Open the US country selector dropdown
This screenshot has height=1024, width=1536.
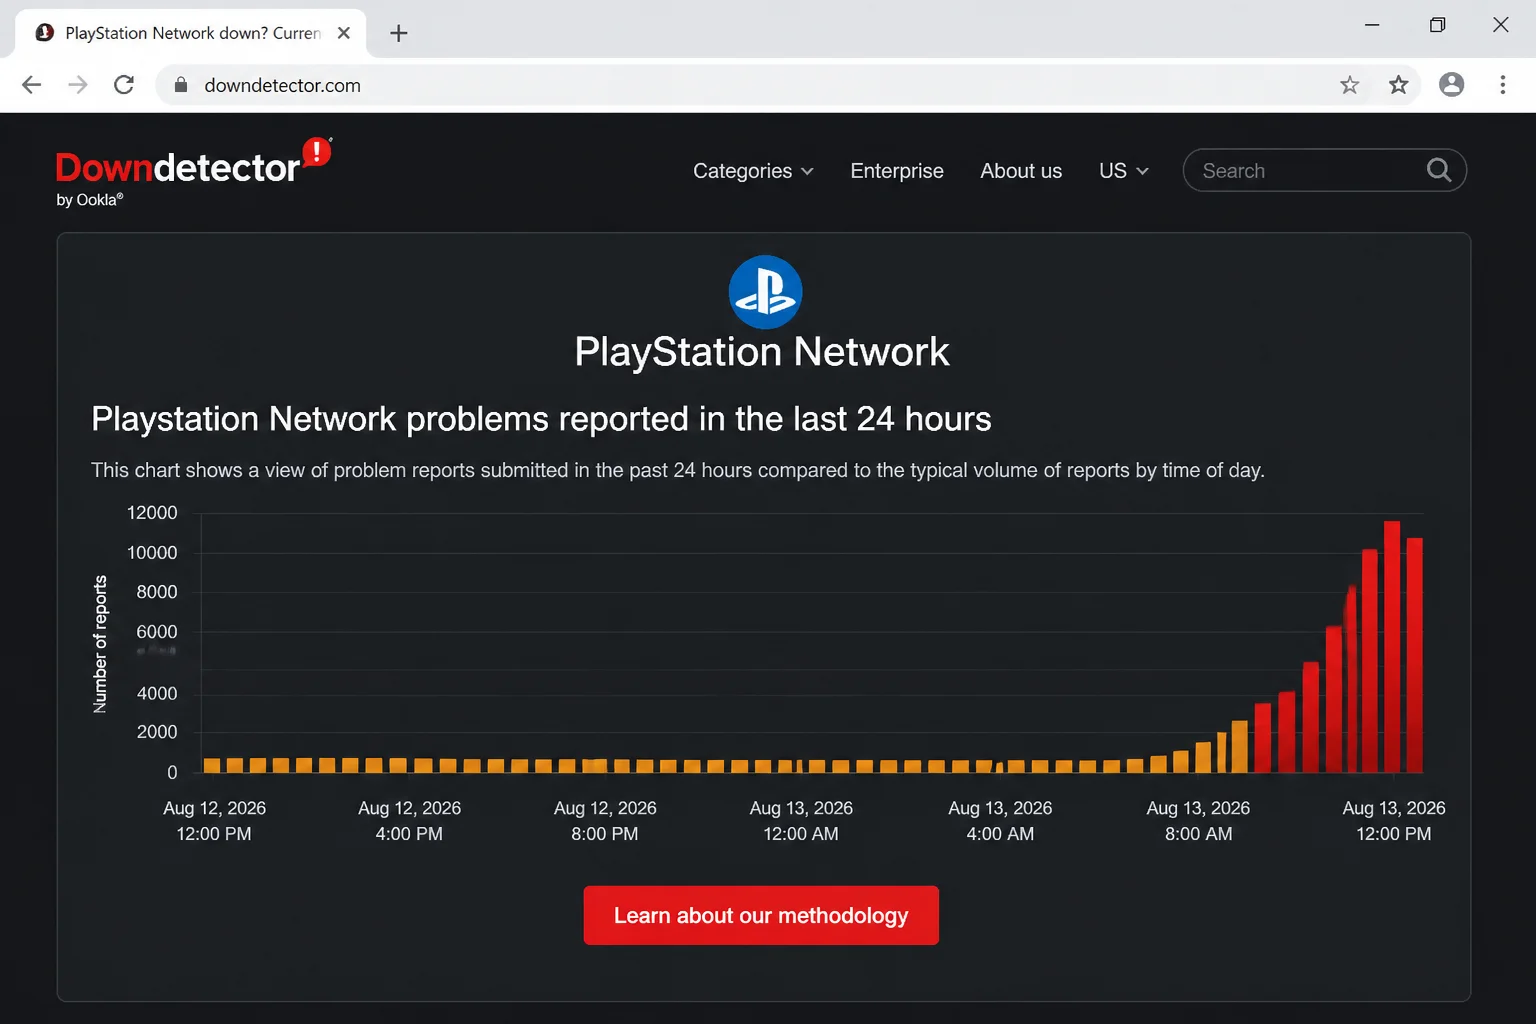coord(1123,171)
